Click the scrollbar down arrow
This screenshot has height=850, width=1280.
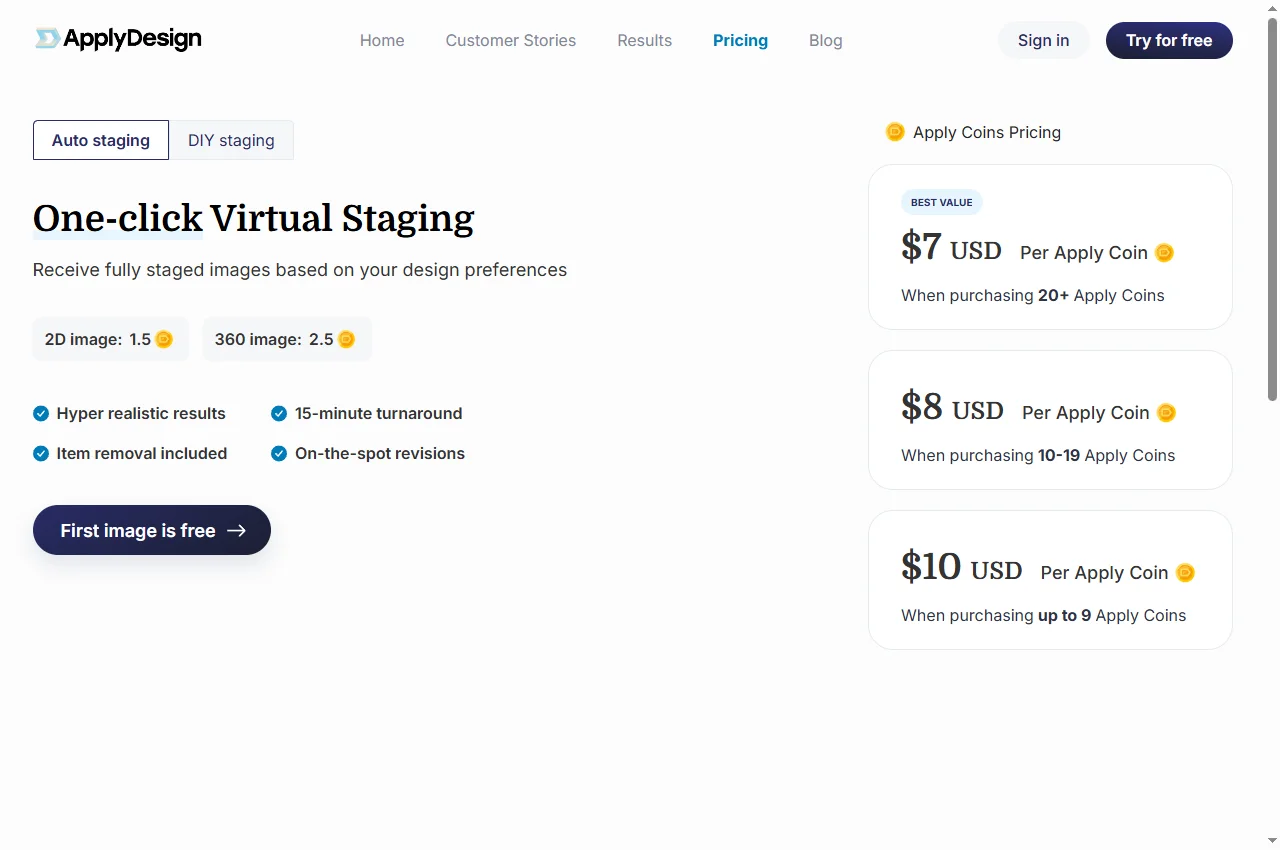(1272, 841)
